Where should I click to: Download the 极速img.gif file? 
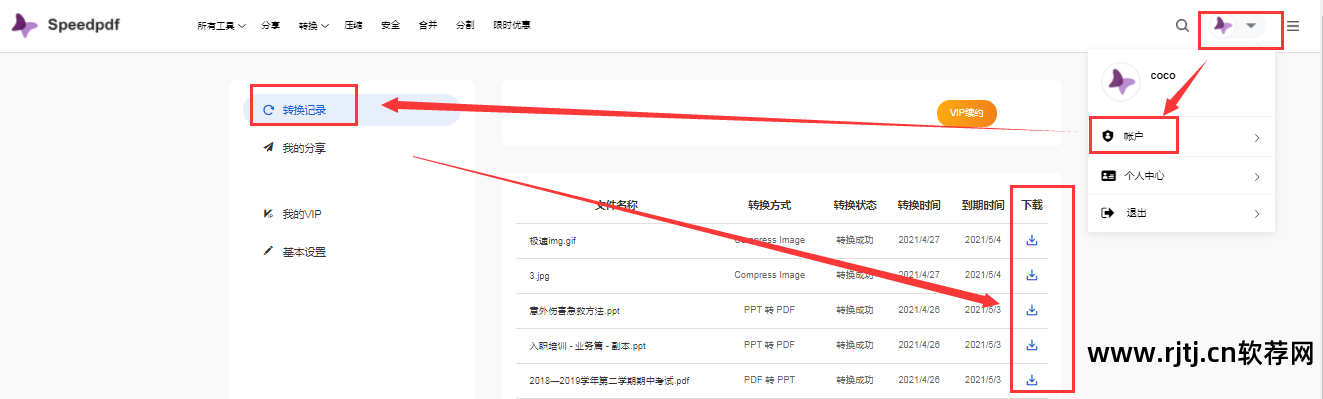[1032, 240]
